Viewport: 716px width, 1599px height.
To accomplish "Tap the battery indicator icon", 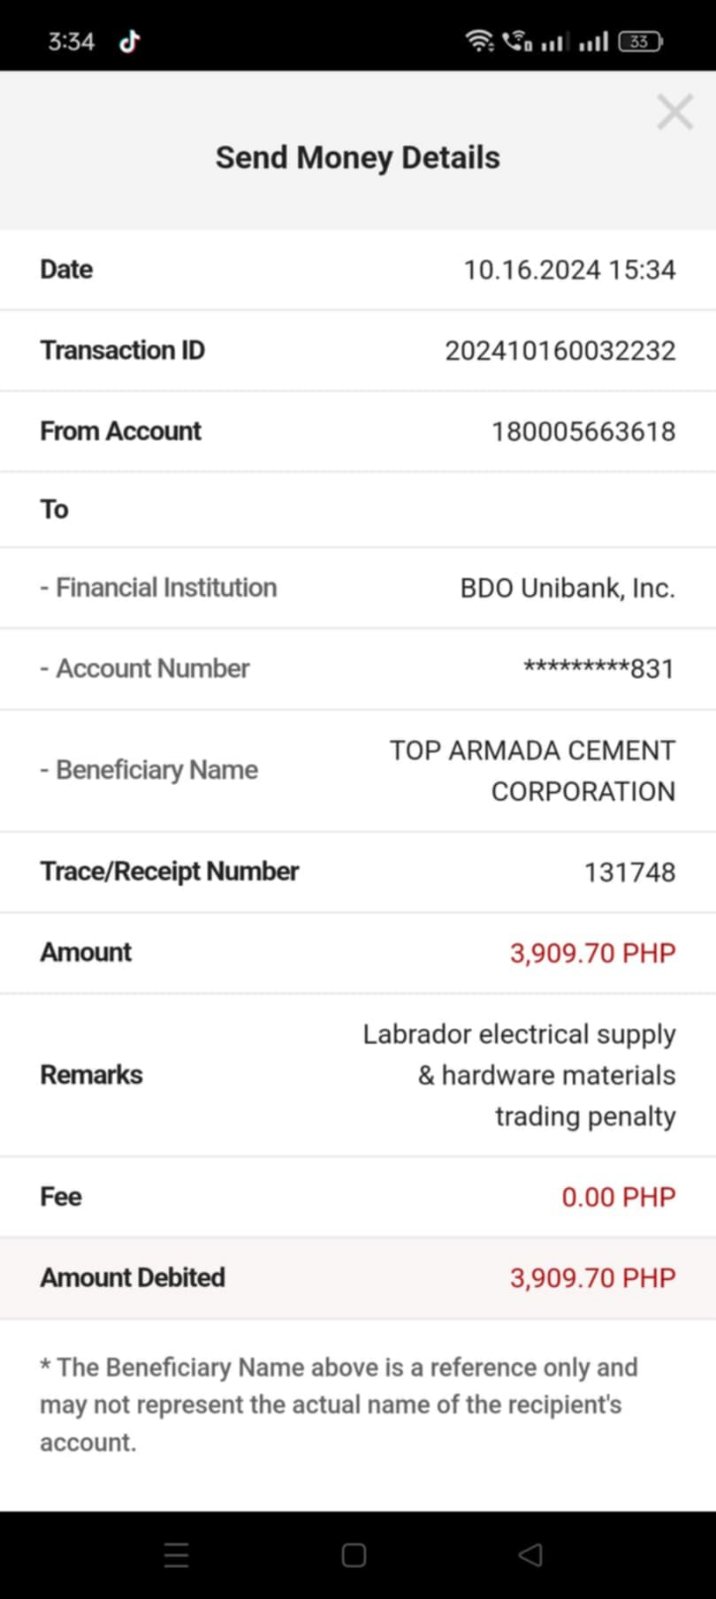I will tap(640, 41).
